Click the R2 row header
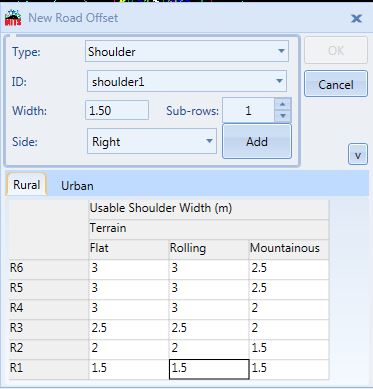The height and width of the screenshot is (389, 373). click(49, 350)
